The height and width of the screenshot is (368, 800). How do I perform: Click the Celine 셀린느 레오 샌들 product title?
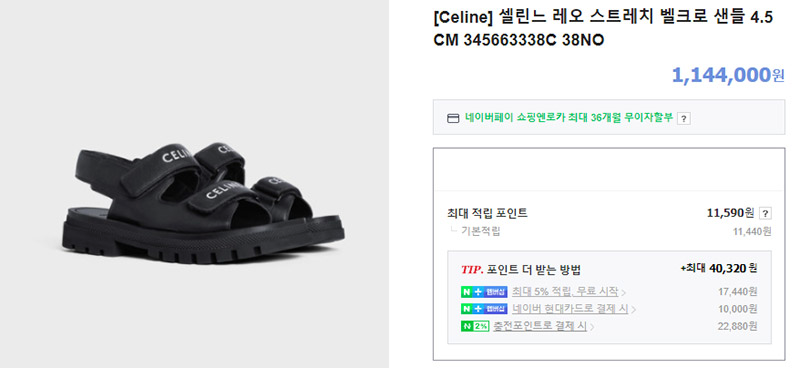pyautogui.click(x=603, y=29)
